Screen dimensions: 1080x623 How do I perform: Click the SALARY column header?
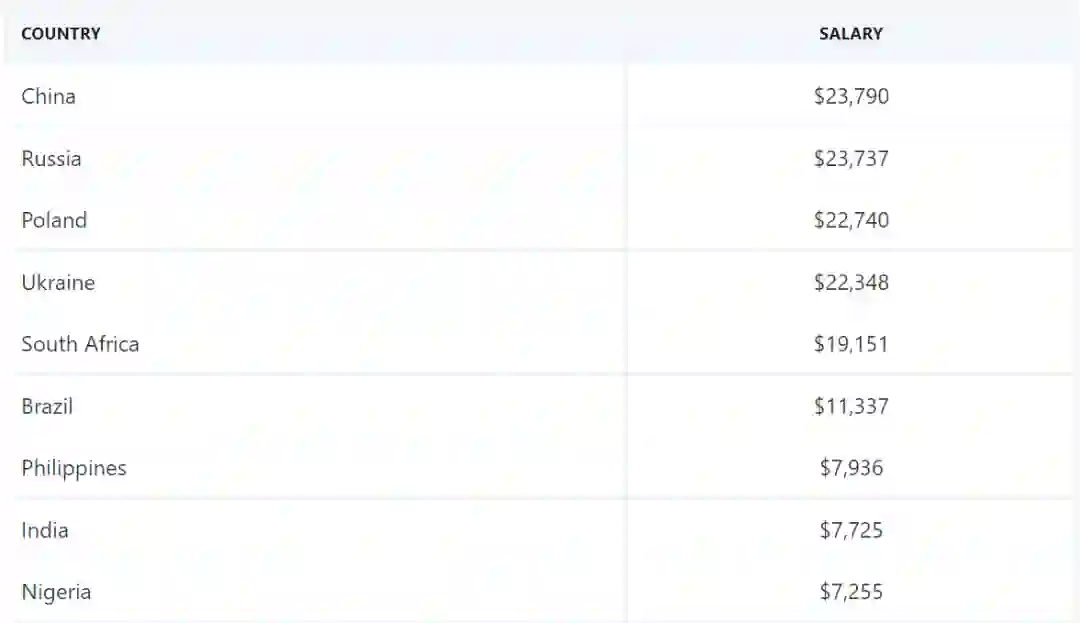[851, 34]
